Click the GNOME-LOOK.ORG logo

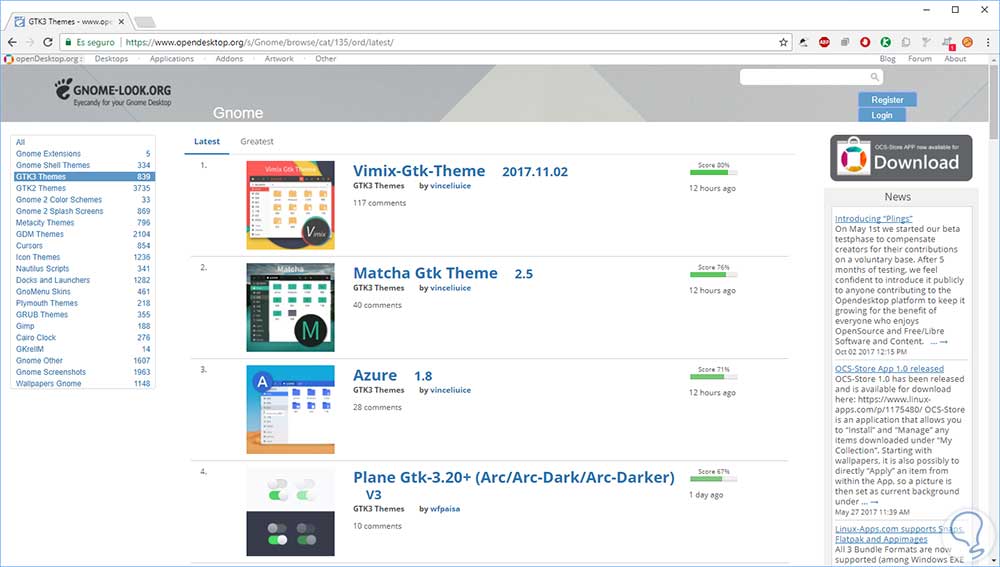pyautogui.click(x=113, y=92)
